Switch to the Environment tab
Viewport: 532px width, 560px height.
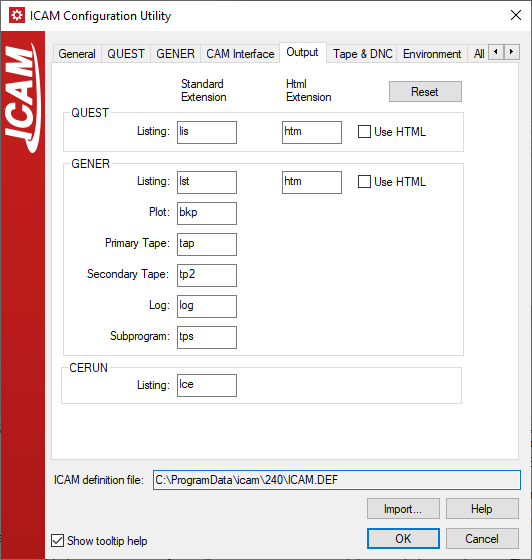pos(432,54)
